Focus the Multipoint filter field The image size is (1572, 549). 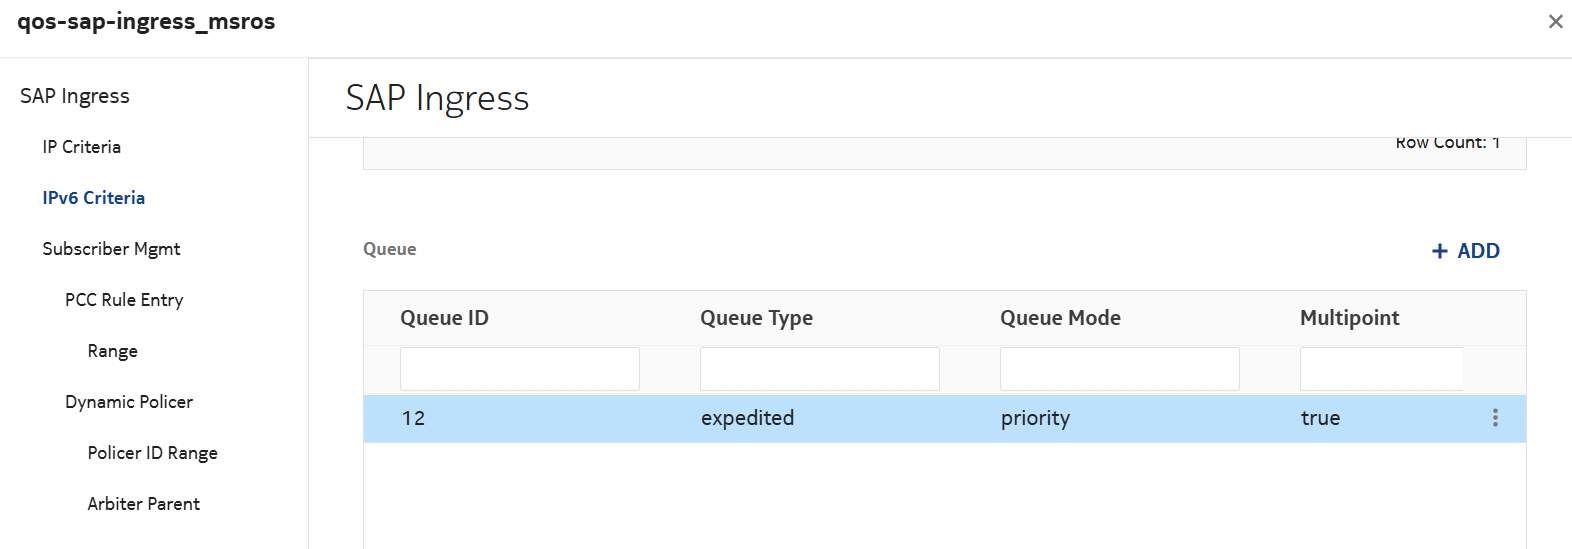1381,369
